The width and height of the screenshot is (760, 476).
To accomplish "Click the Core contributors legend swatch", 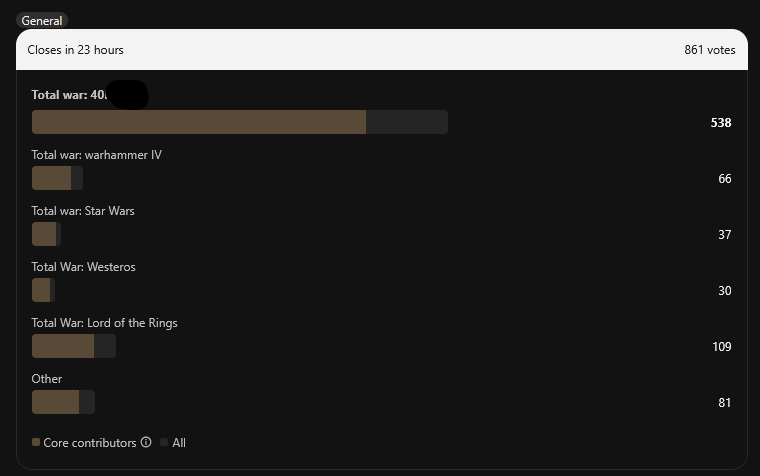I will pyautogui.click(x=36, y=442).
